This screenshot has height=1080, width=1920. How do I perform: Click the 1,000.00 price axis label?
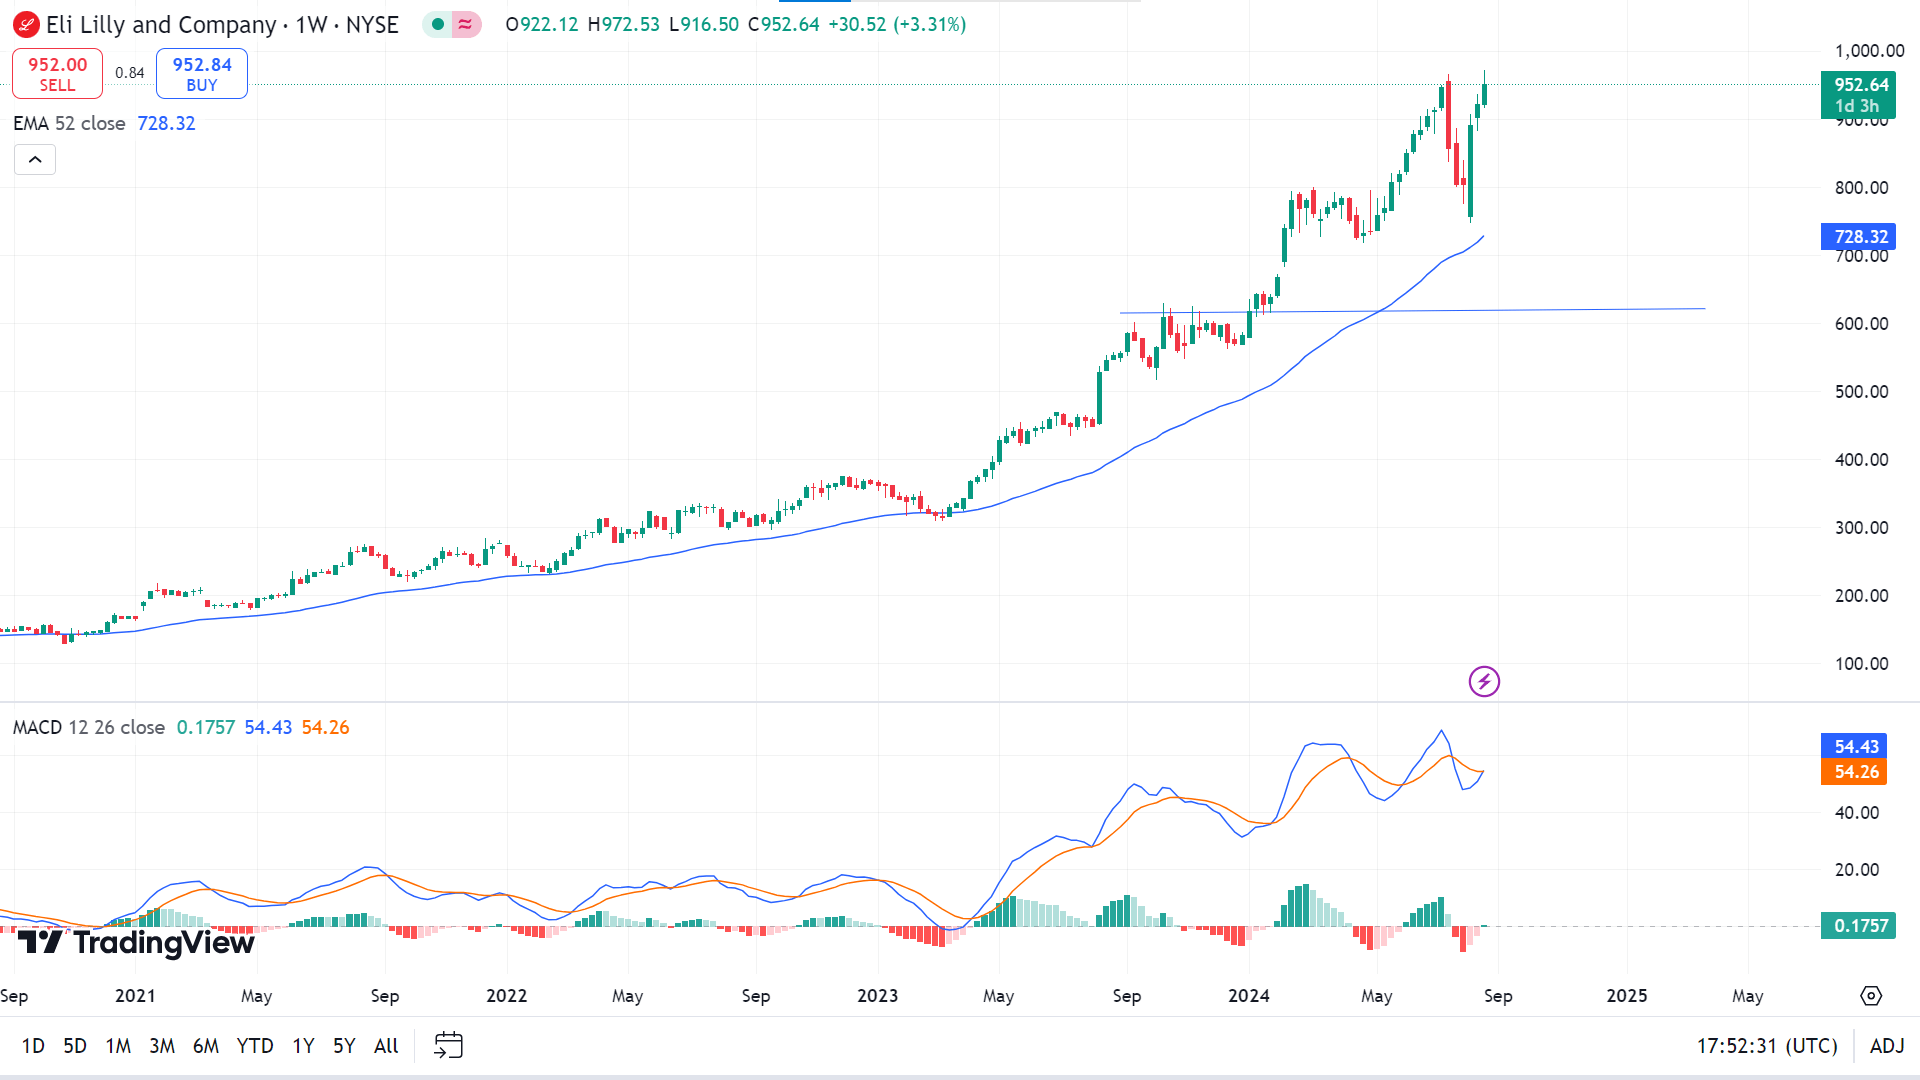tap(1869, 51)
